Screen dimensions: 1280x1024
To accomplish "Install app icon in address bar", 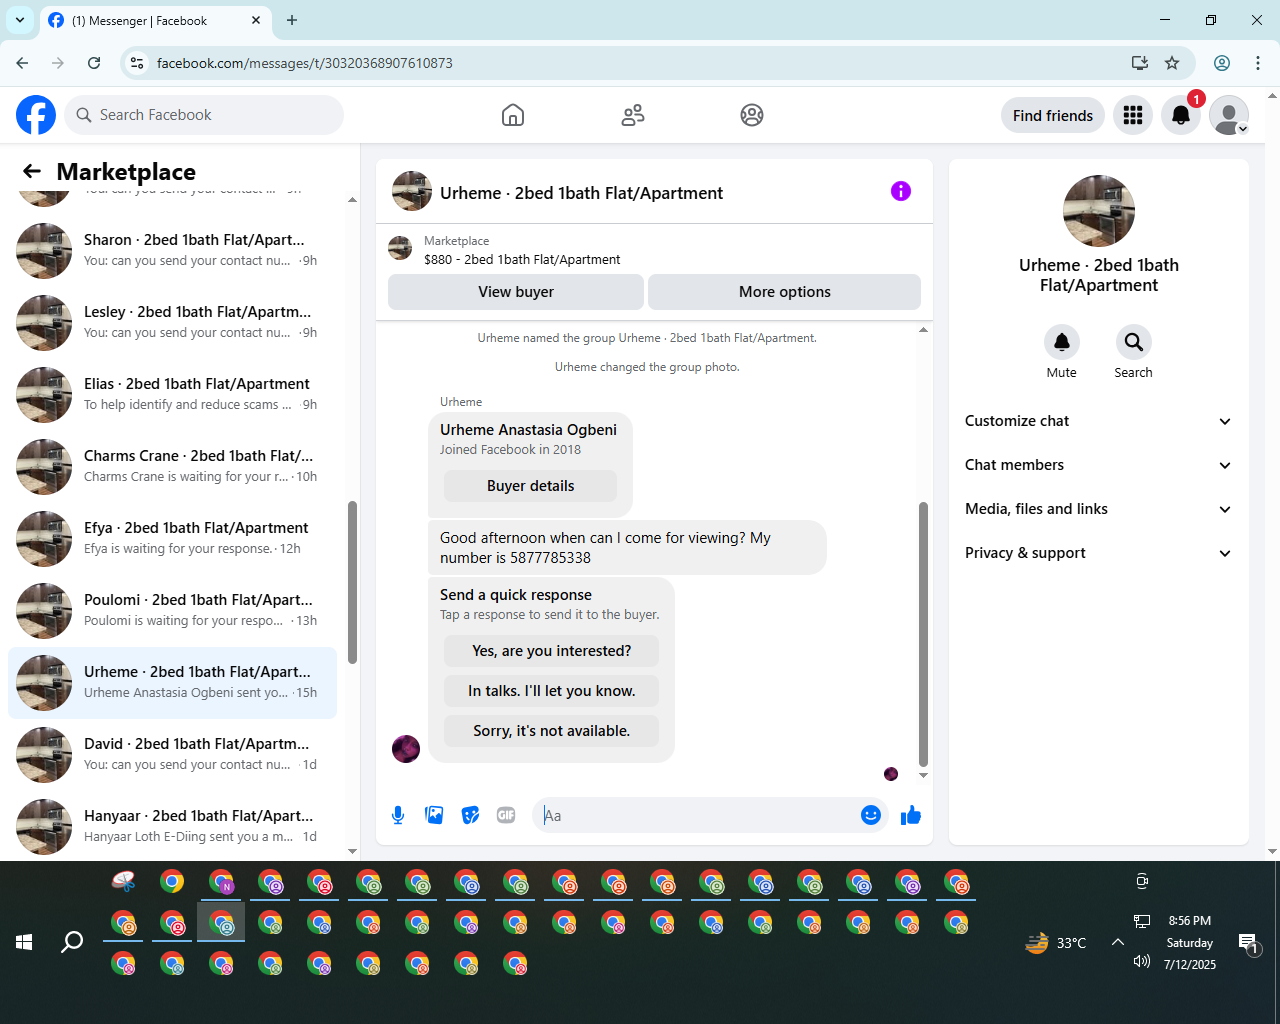I will (x=1140, y=63).
